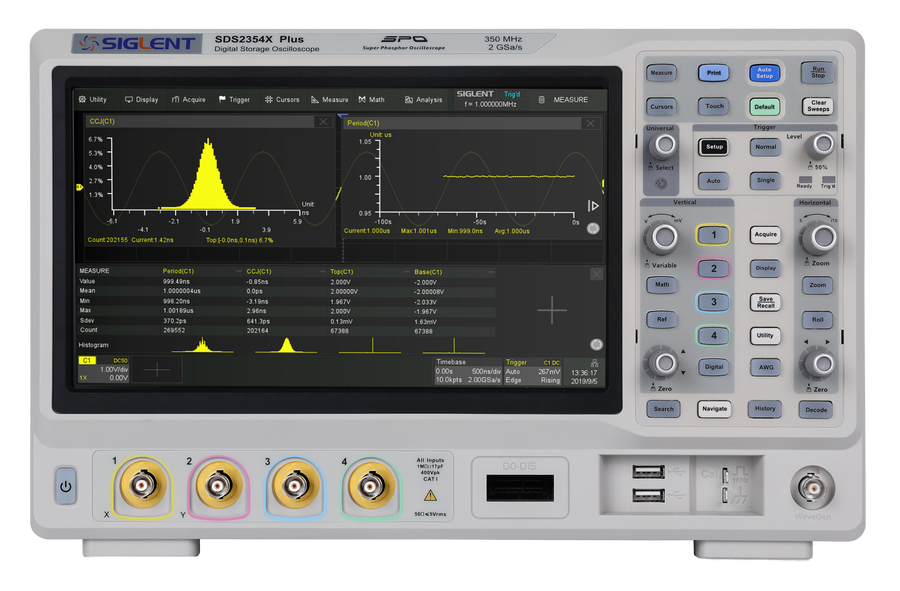Tap the round button beside the Histogram row

[596, 344]
